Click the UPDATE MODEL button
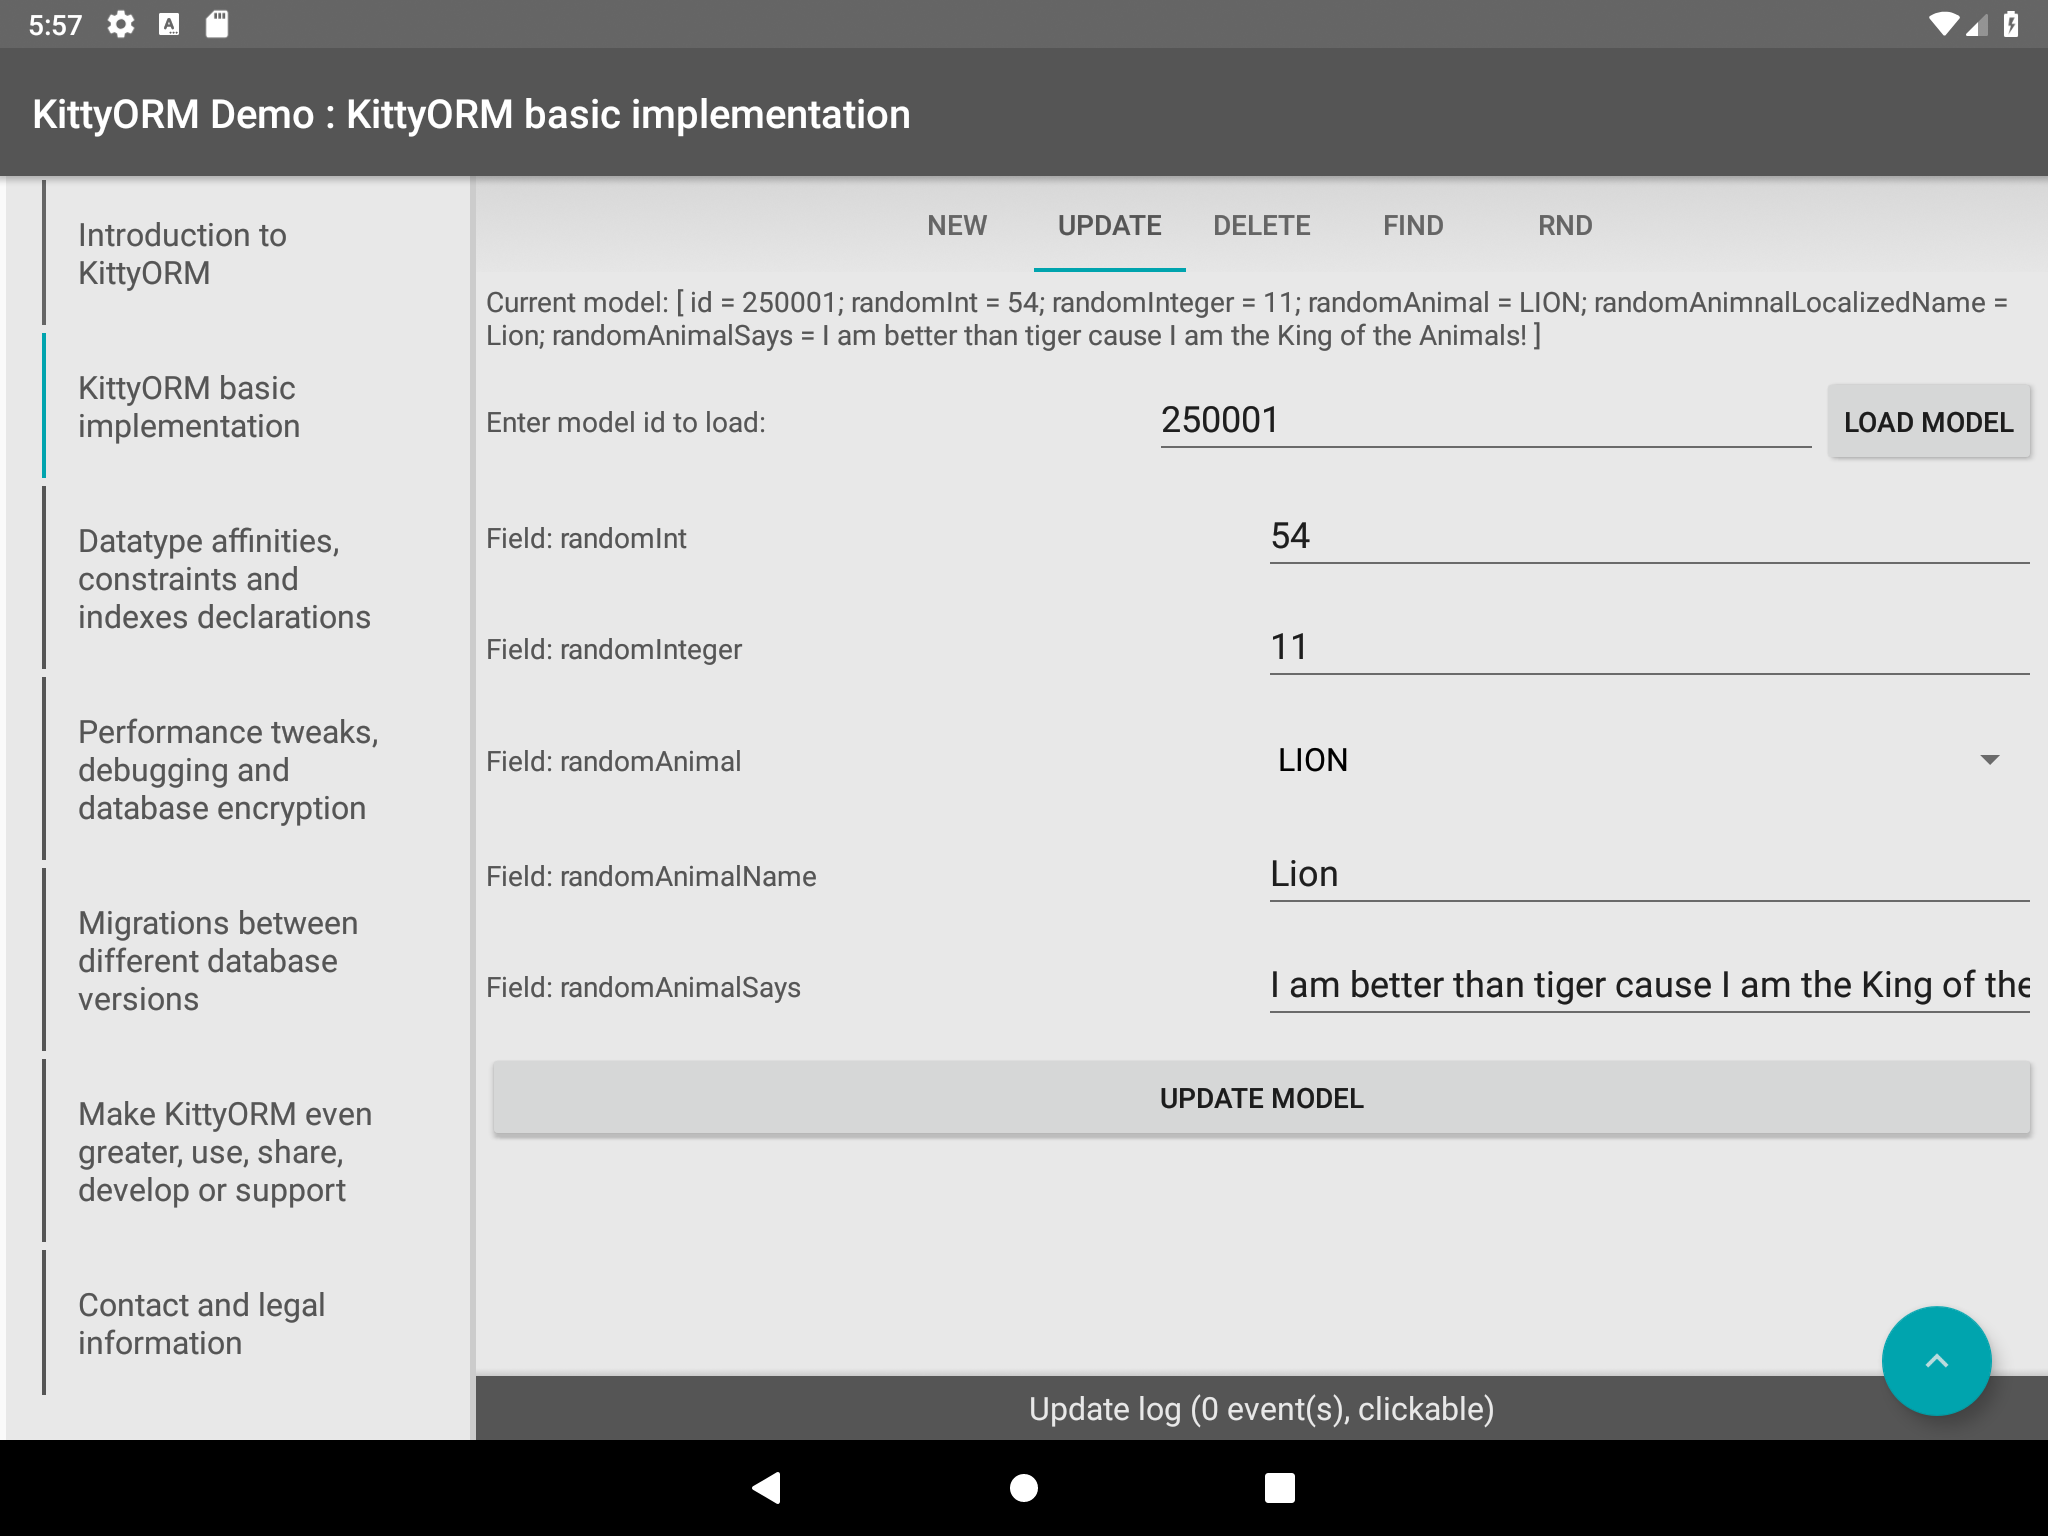 1262,1098
